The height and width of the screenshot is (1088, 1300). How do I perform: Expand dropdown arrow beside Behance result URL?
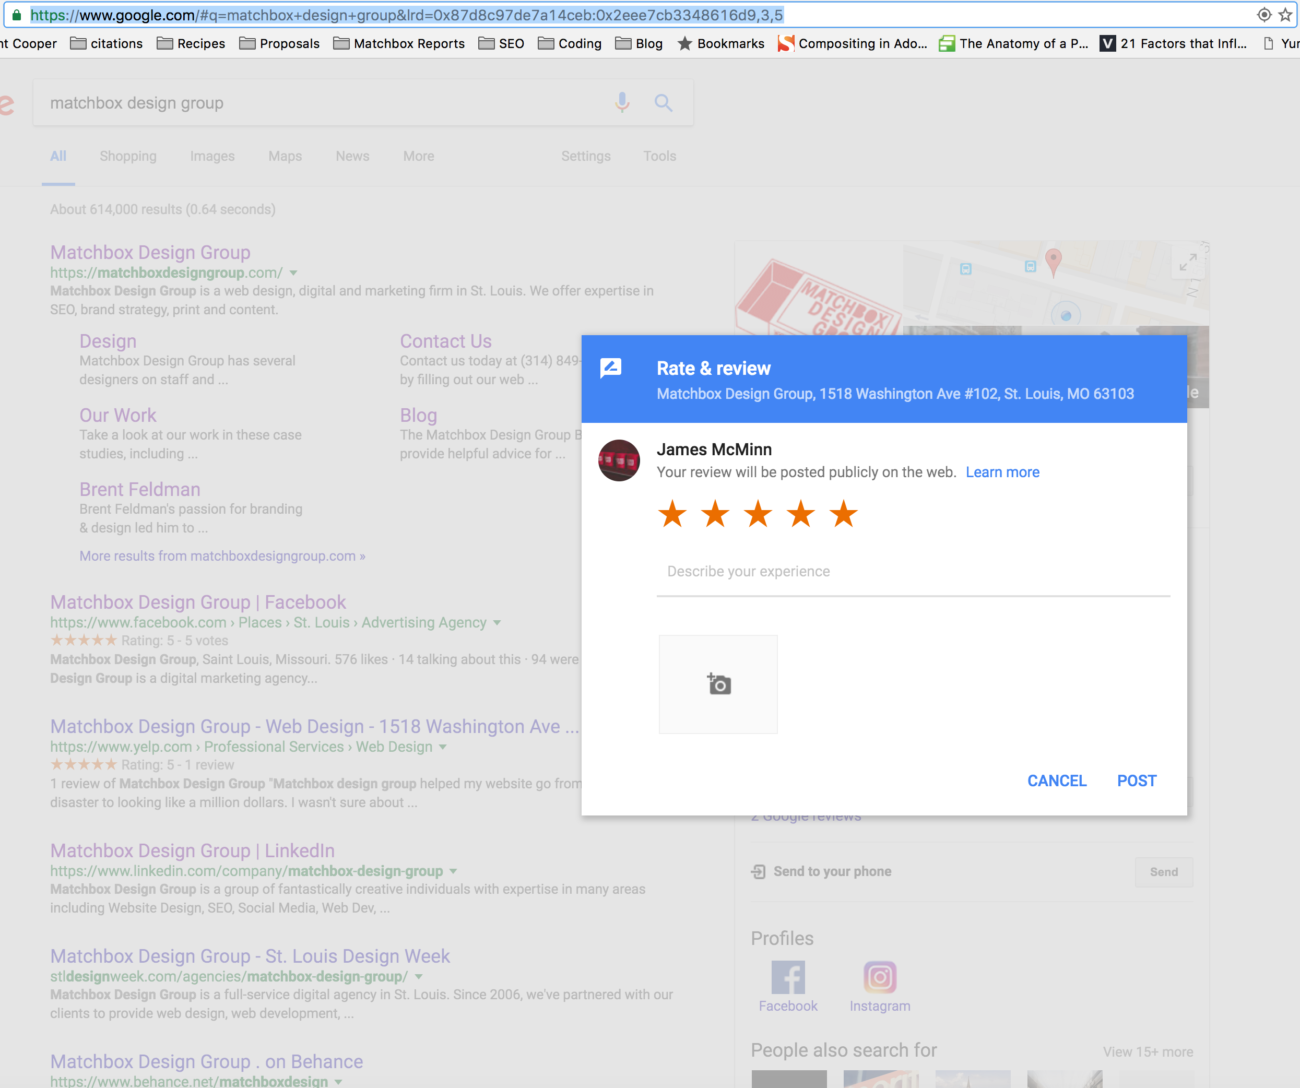point(338,1082)
